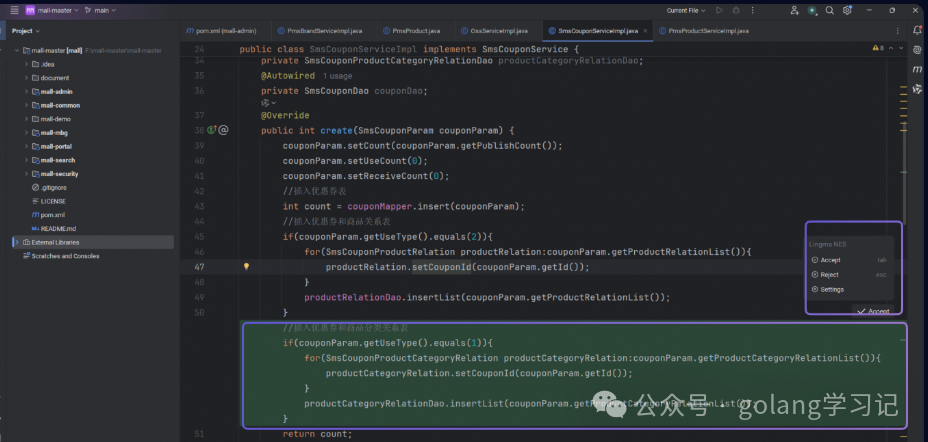Click the add collaborator person icon
This screenshot has height=442, width=928.
(x=794, y=10)
